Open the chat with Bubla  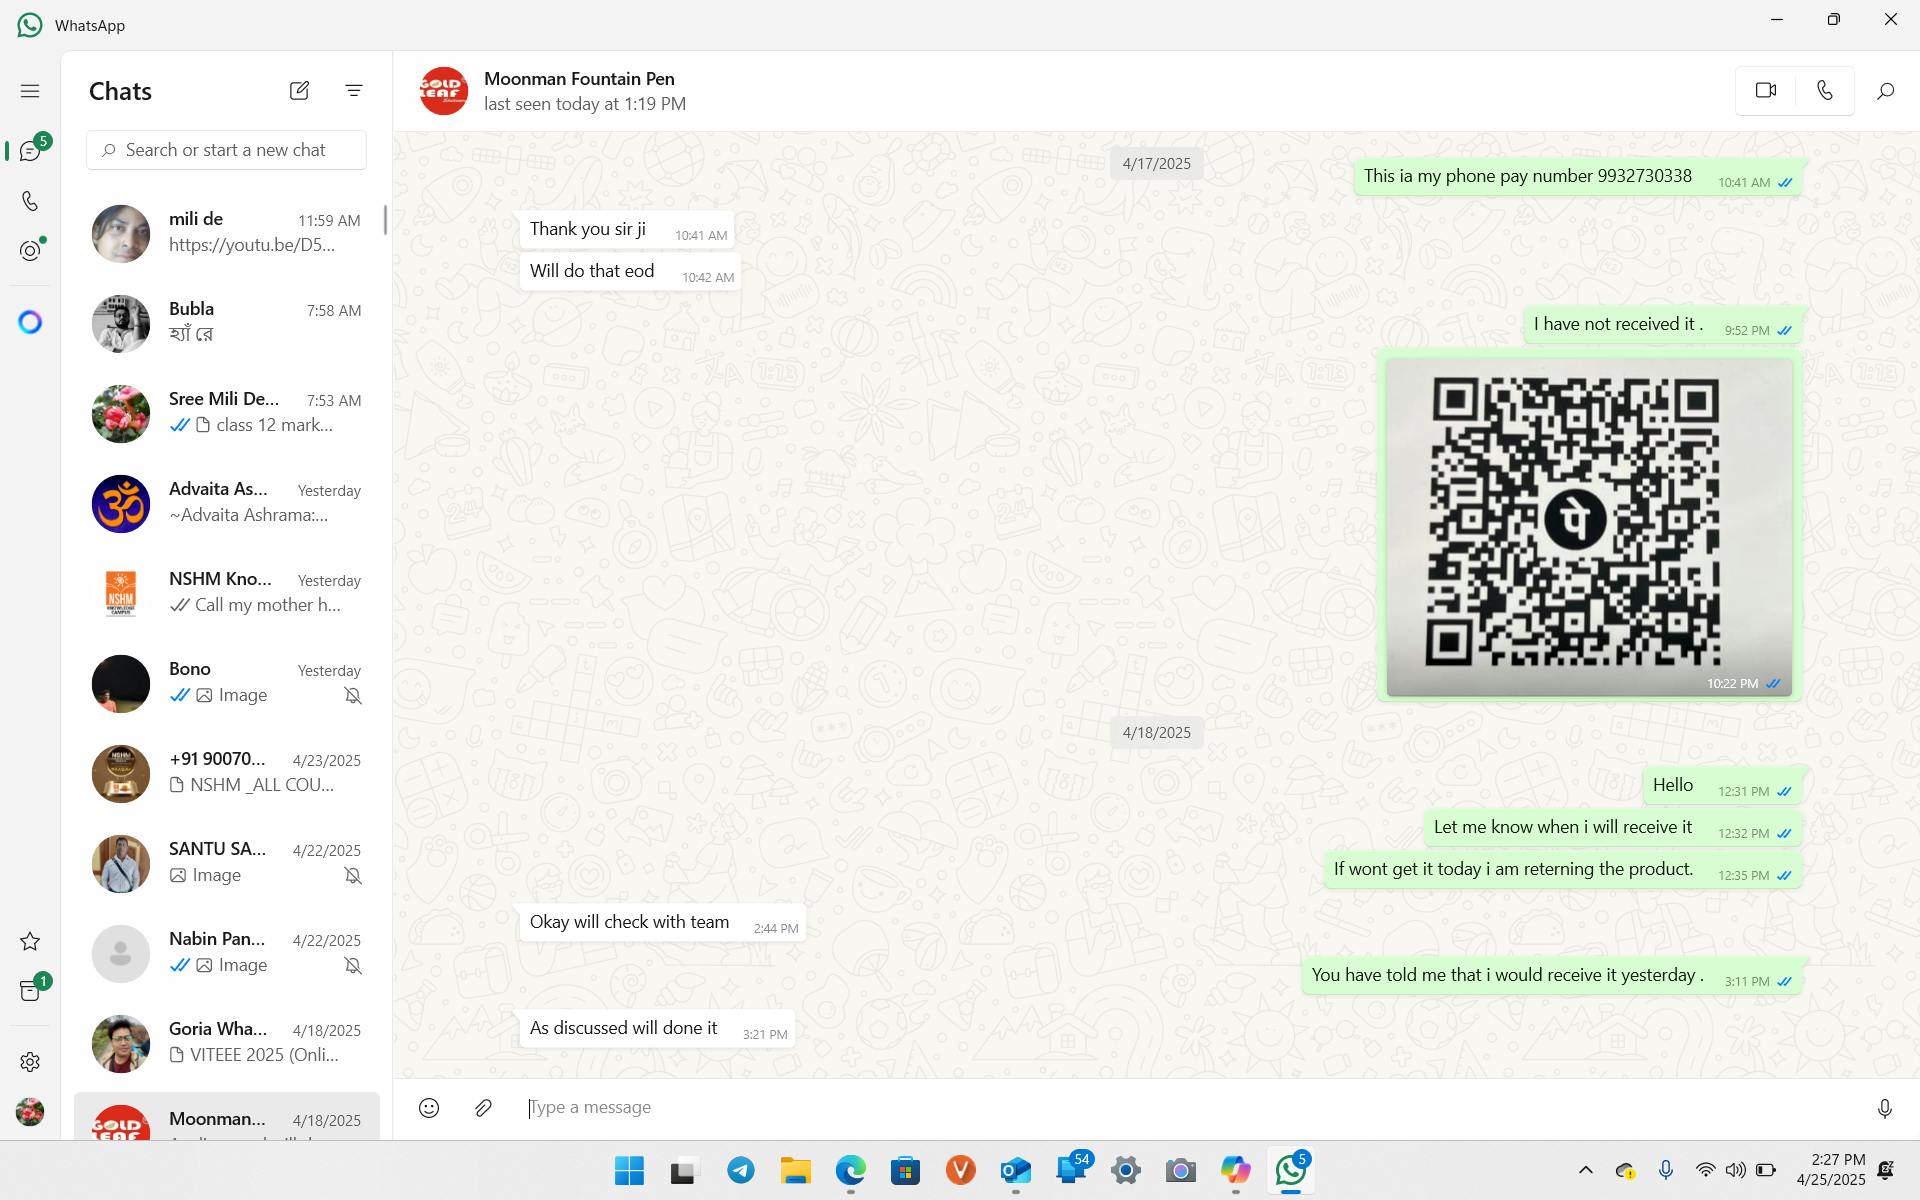[227, 323]
